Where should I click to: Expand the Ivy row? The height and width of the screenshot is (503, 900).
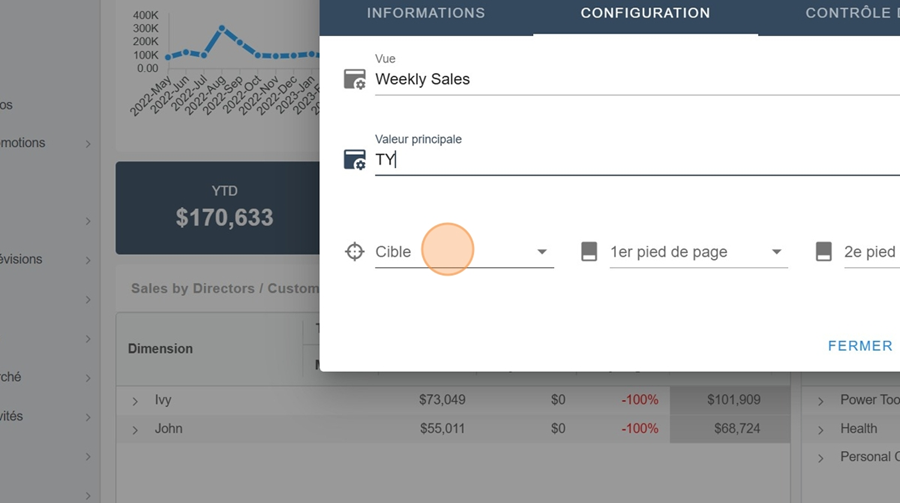tap(135, 401)
